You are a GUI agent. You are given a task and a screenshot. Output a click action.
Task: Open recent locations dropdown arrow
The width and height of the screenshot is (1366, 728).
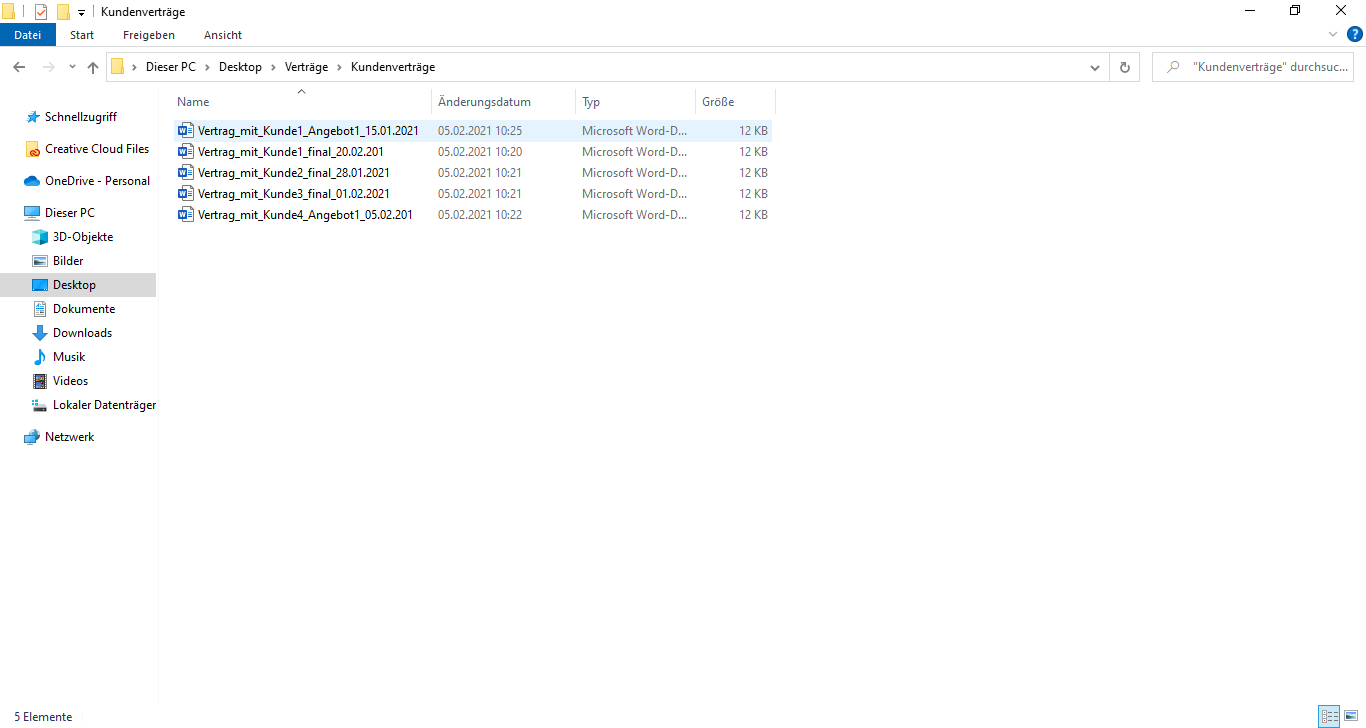pos(72,67)
